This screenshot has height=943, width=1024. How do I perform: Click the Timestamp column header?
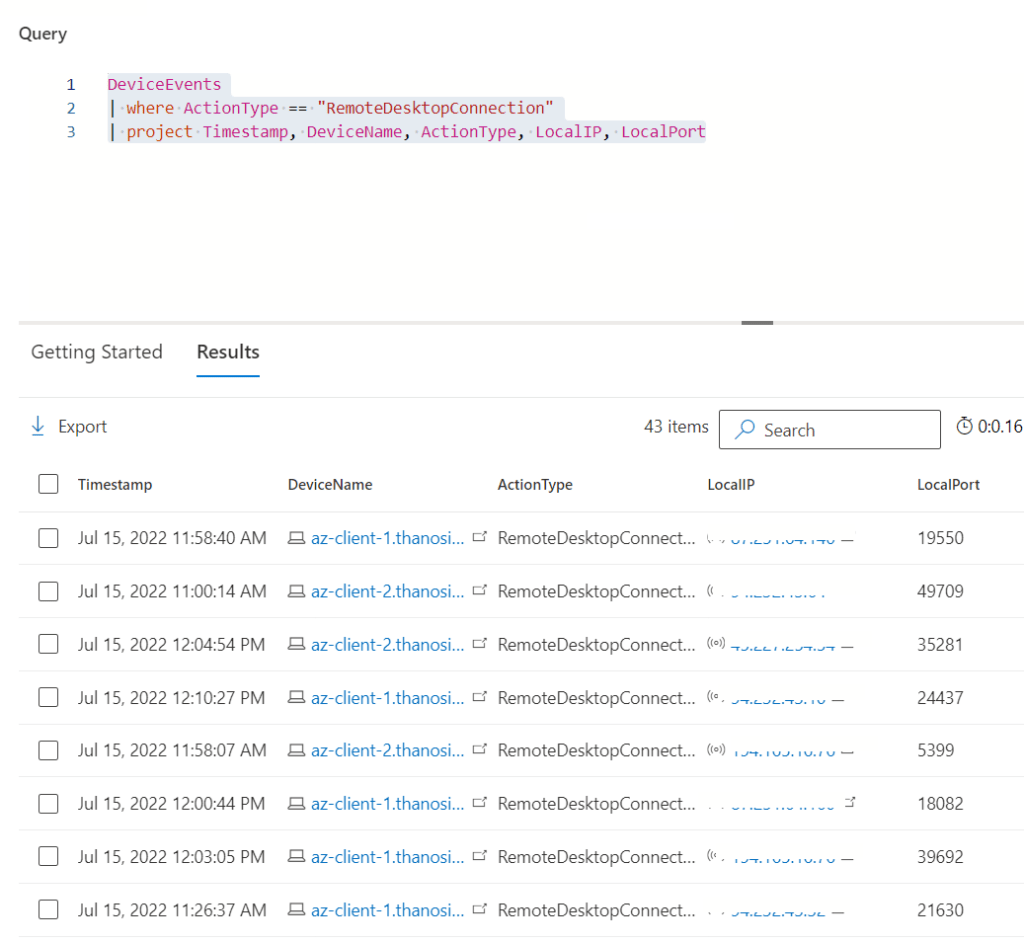point(115,484)
